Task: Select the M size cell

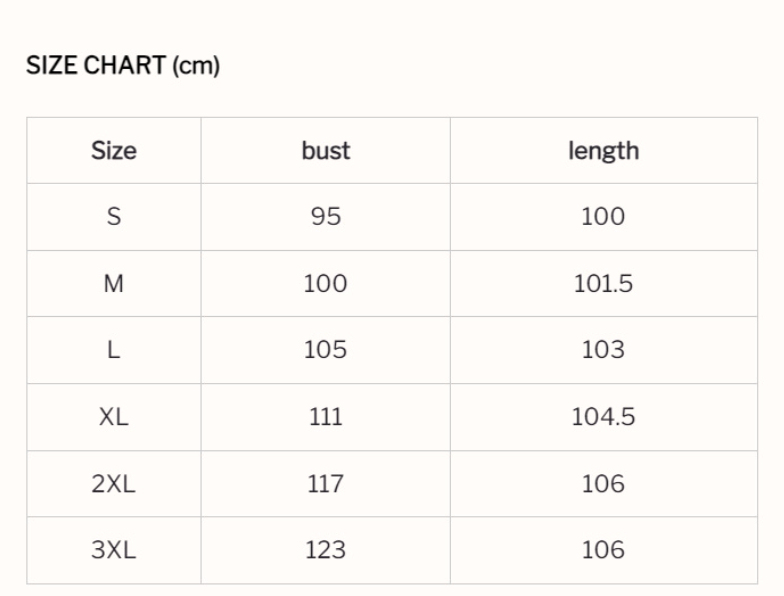Action: click(x=114, y=284)
